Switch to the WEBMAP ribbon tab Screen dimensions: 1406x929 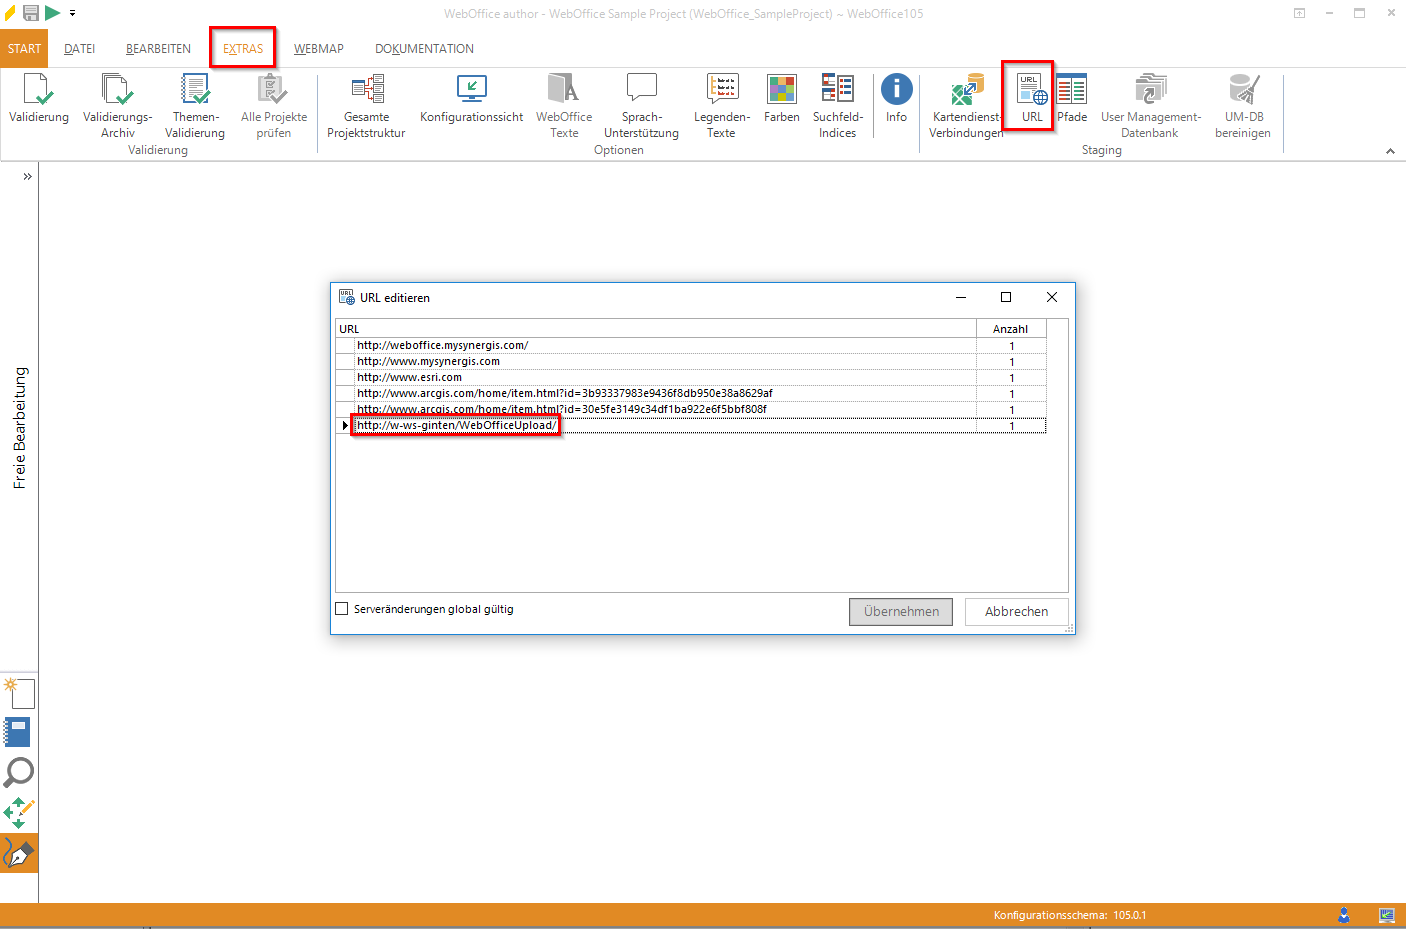pos(318,49)
